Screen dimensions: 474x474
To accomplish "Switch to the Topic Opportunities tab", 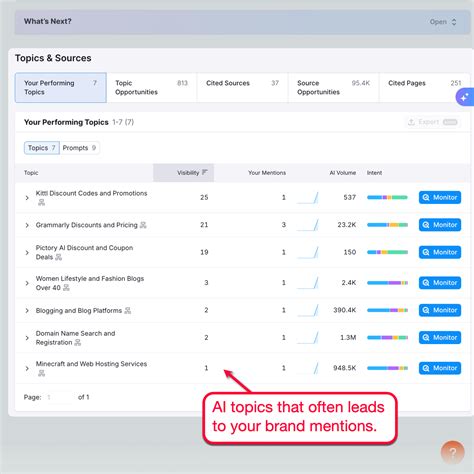I will 152,87.
